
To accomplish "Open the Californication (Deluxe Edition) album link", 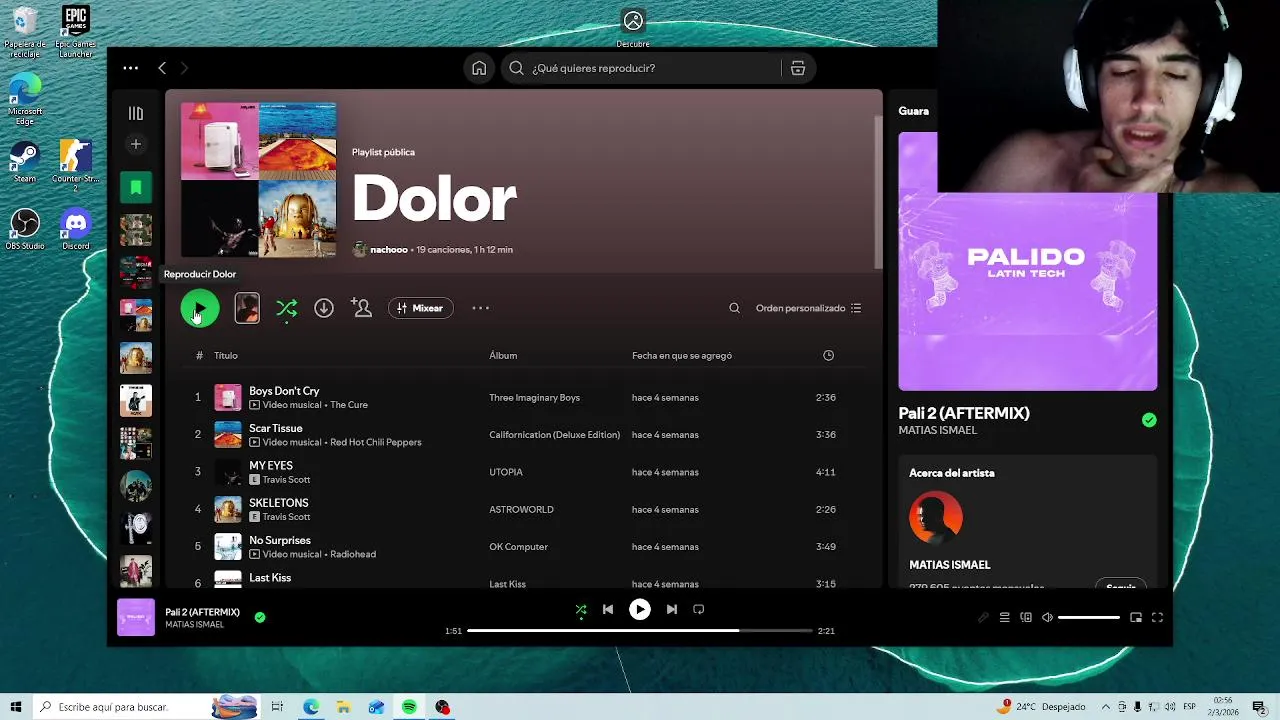I will coord(554,435).
